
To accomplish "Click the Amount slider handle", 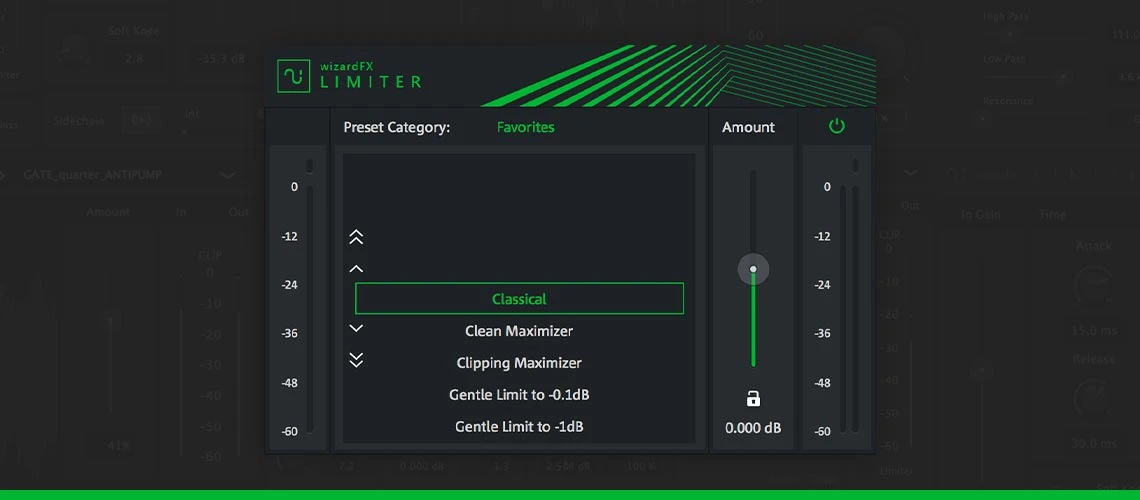I will click(x=753, y=269).
